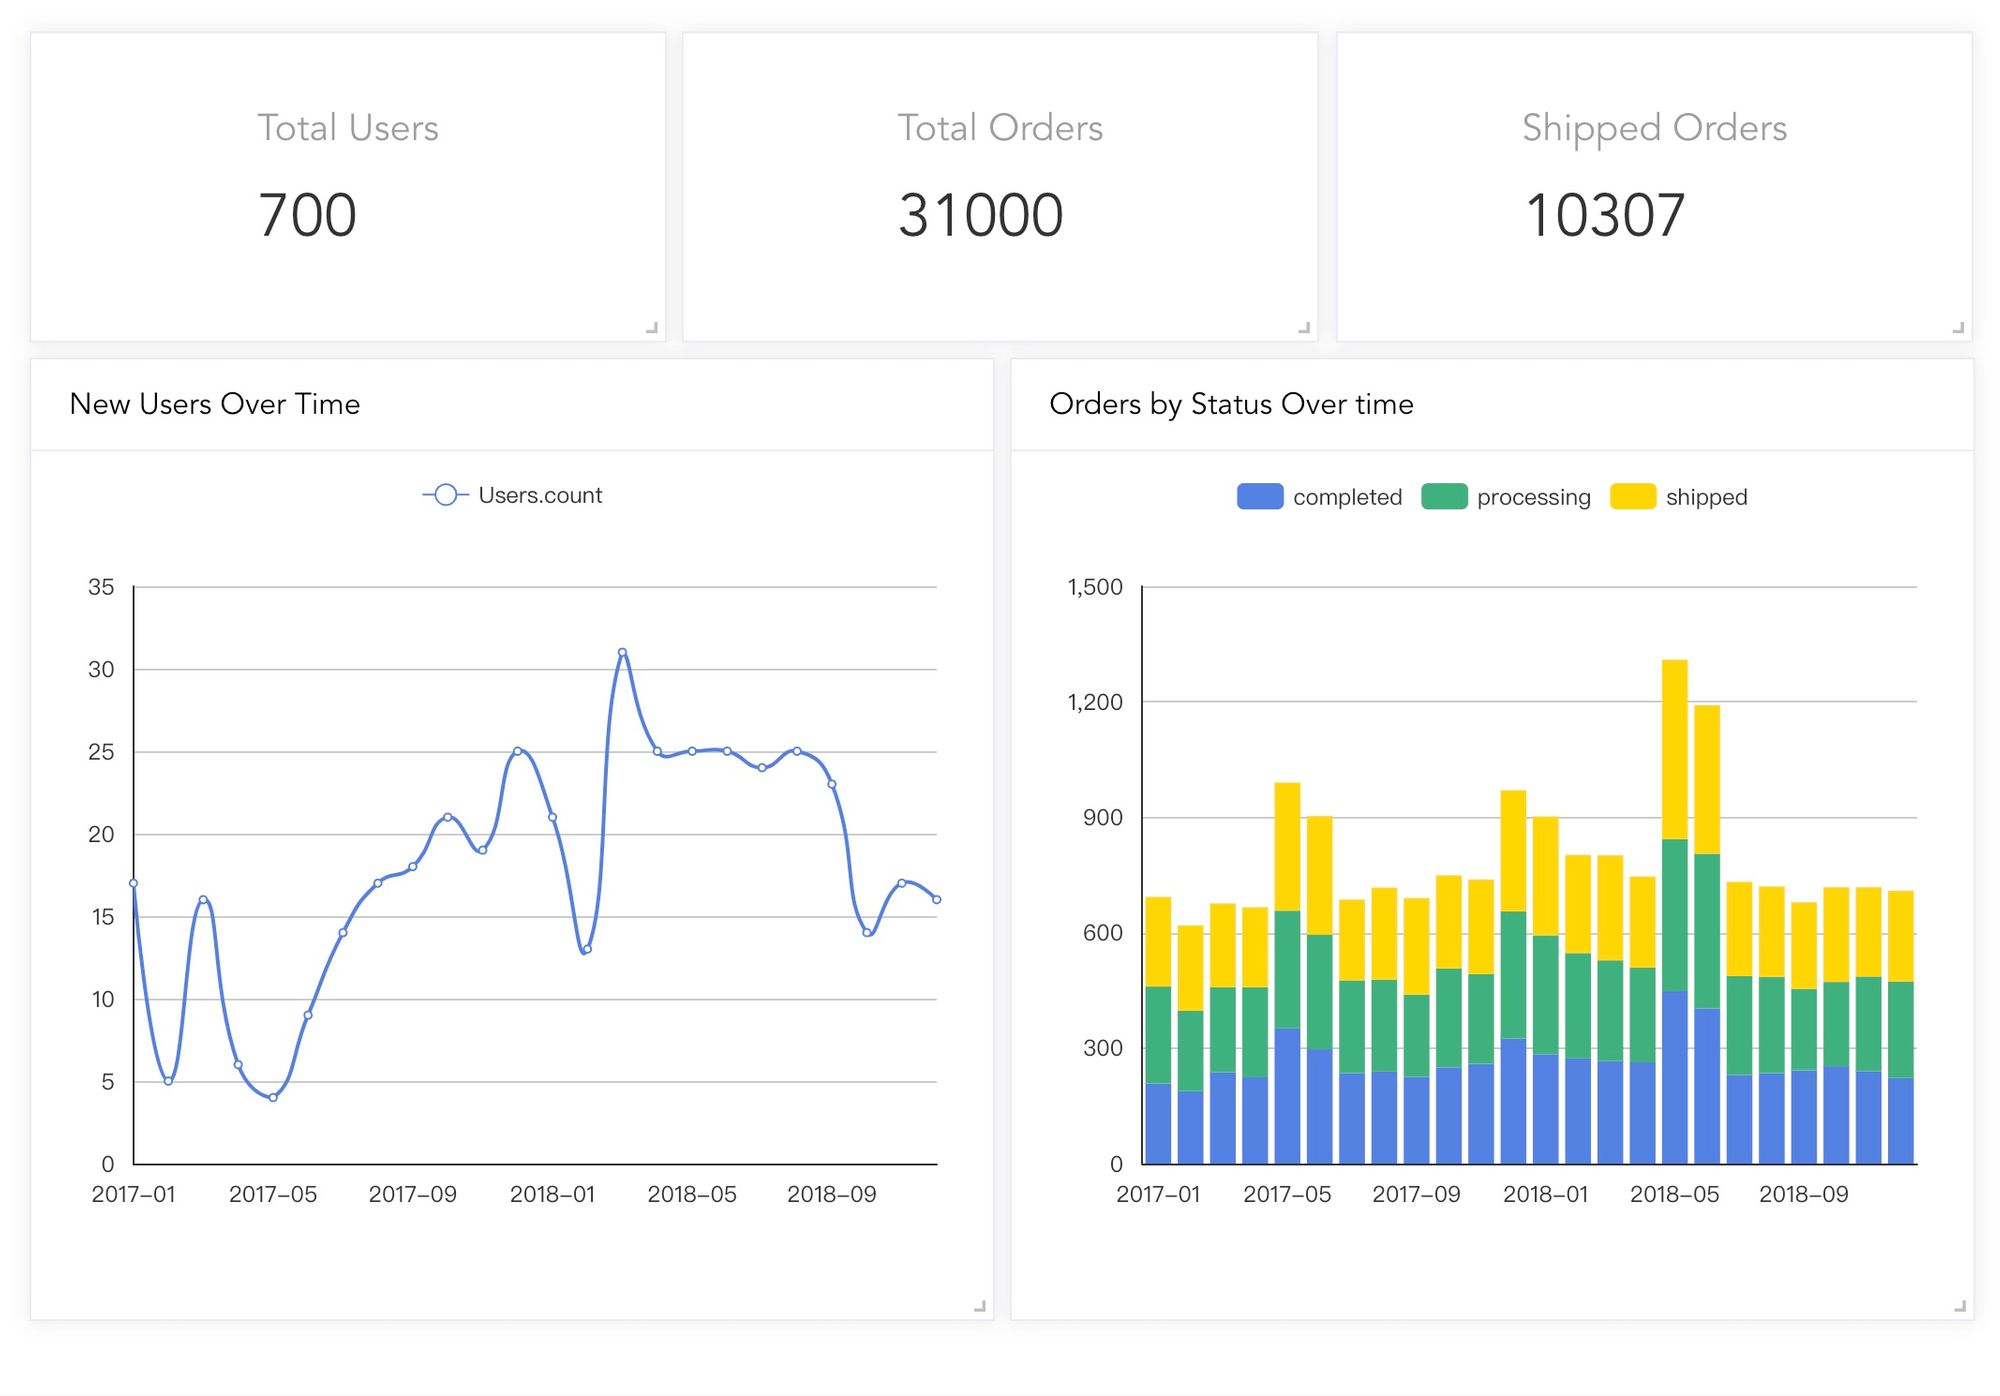Click the tallest stacked bar's blue segment
The height and width of the screenshot is (1396, 2000).
coord(1675,1077)
